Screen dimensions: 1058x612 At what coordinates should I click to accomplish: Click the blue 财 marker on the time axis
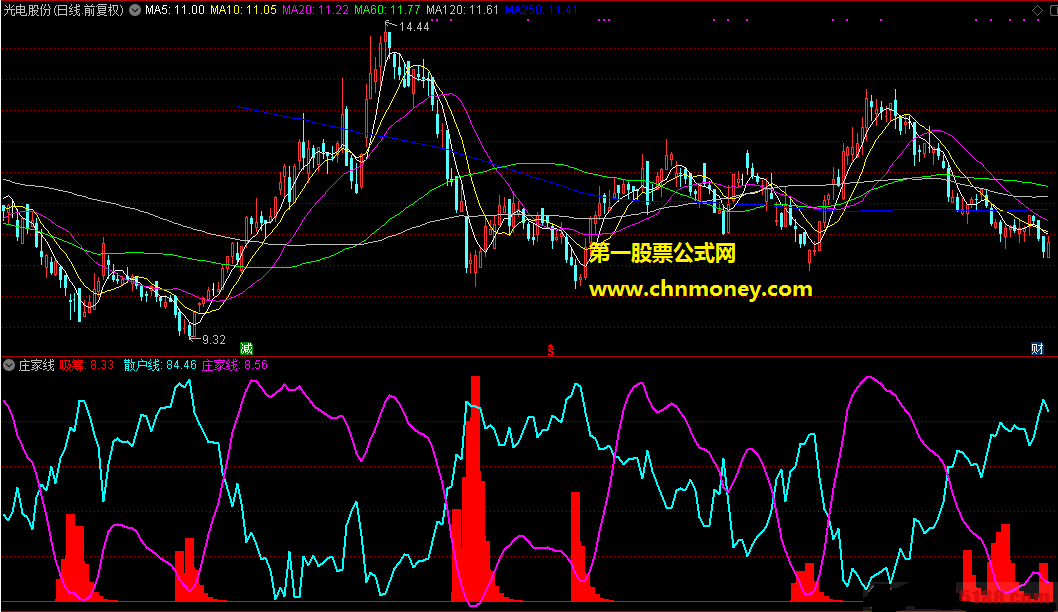coord(1037,348)
